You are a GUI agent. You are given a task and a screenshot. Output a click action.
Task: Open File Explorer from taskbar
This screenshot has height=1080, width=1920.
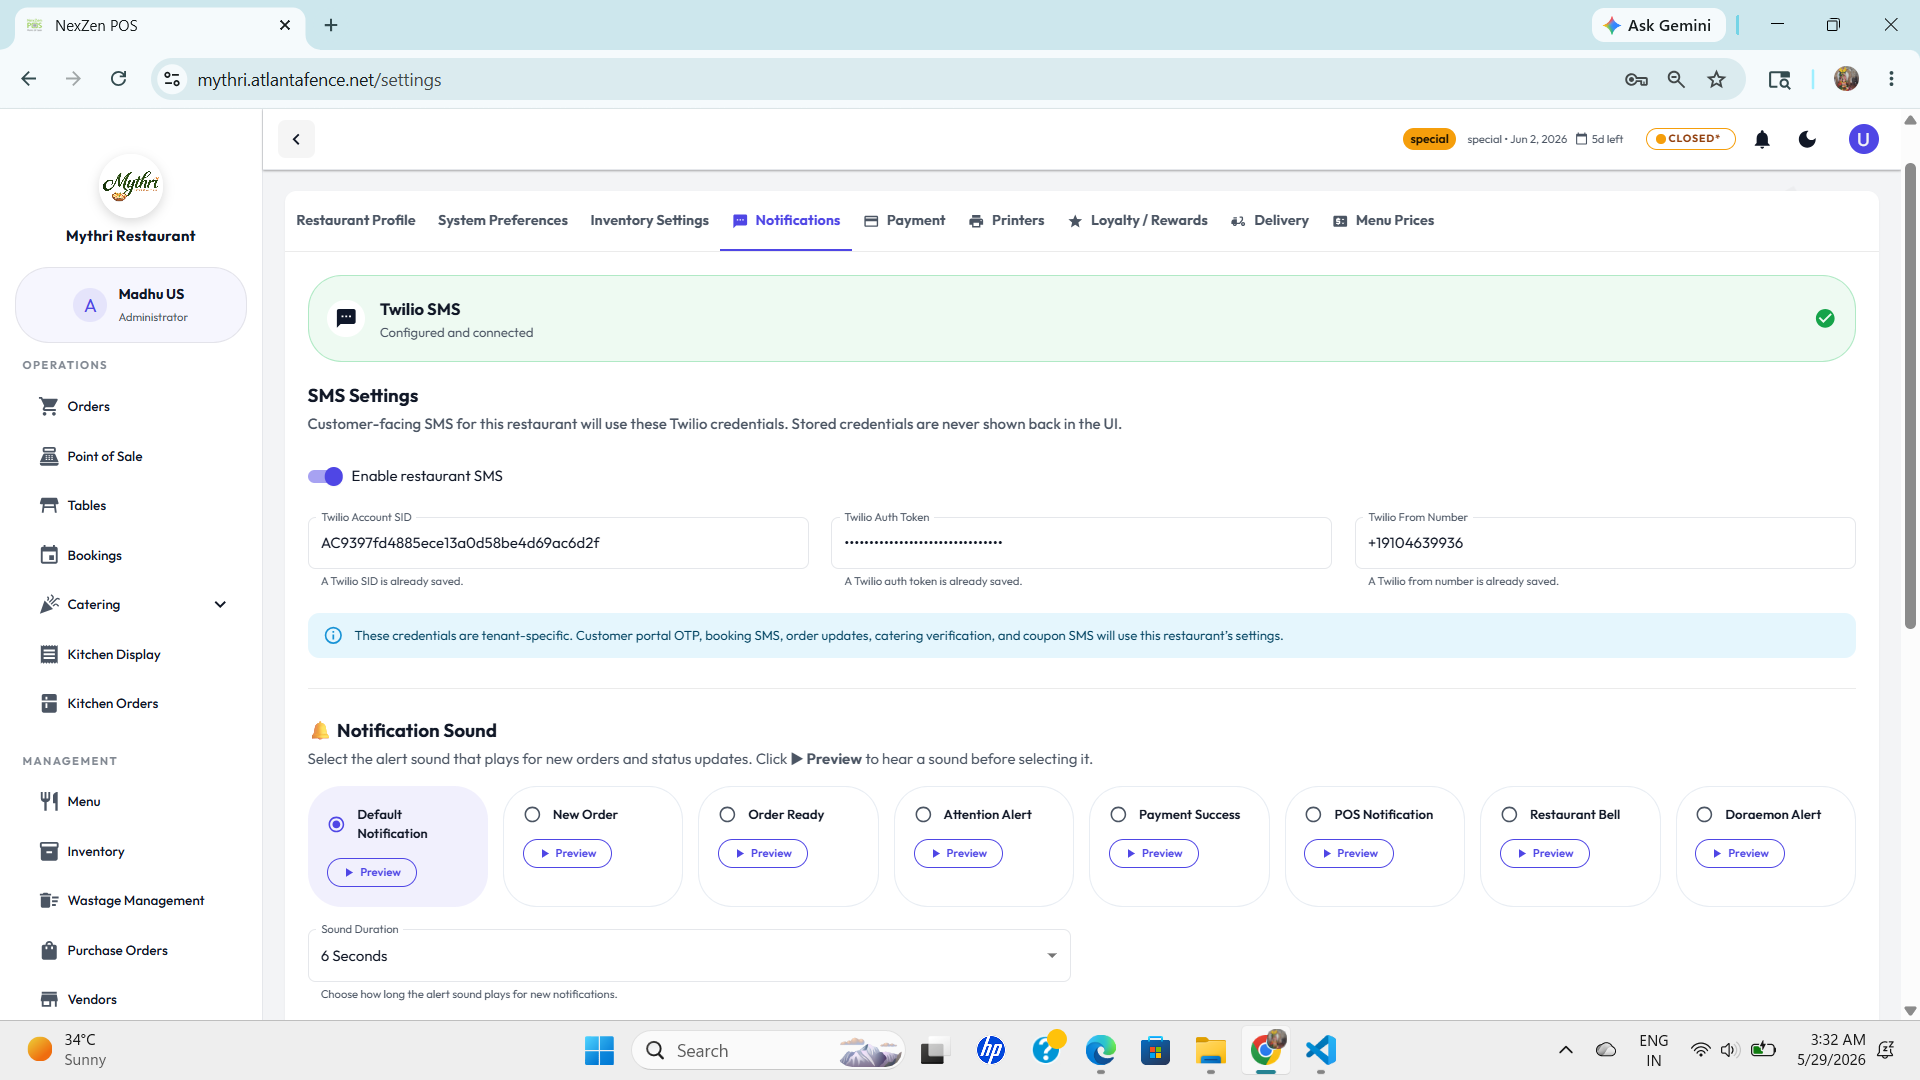click(x=1210, y=1050)
